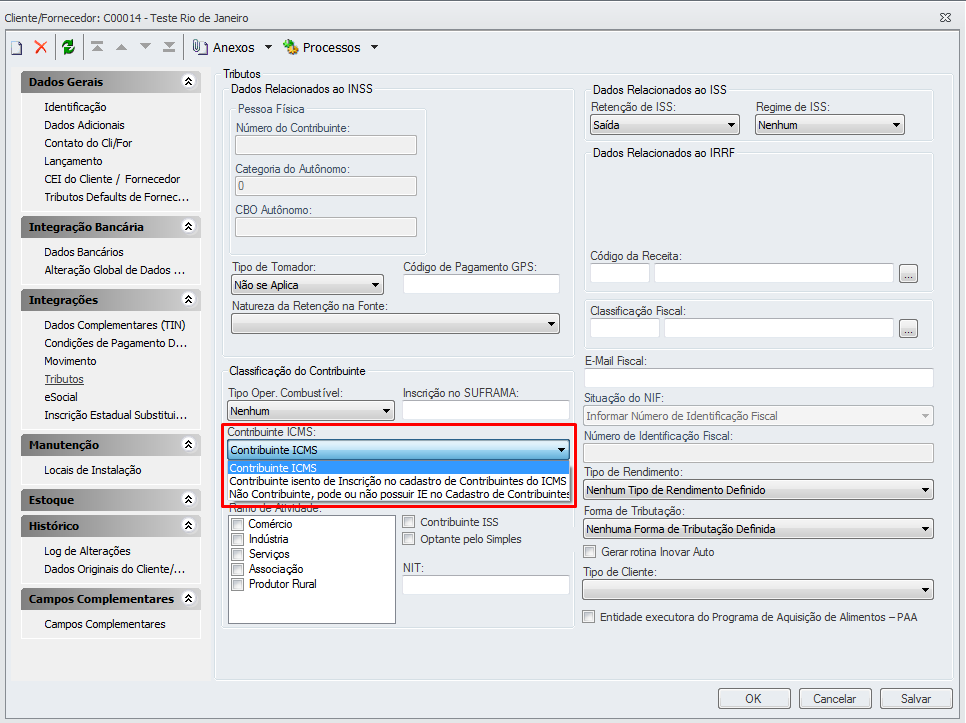Collapse the Estoque section

point(189,499)
